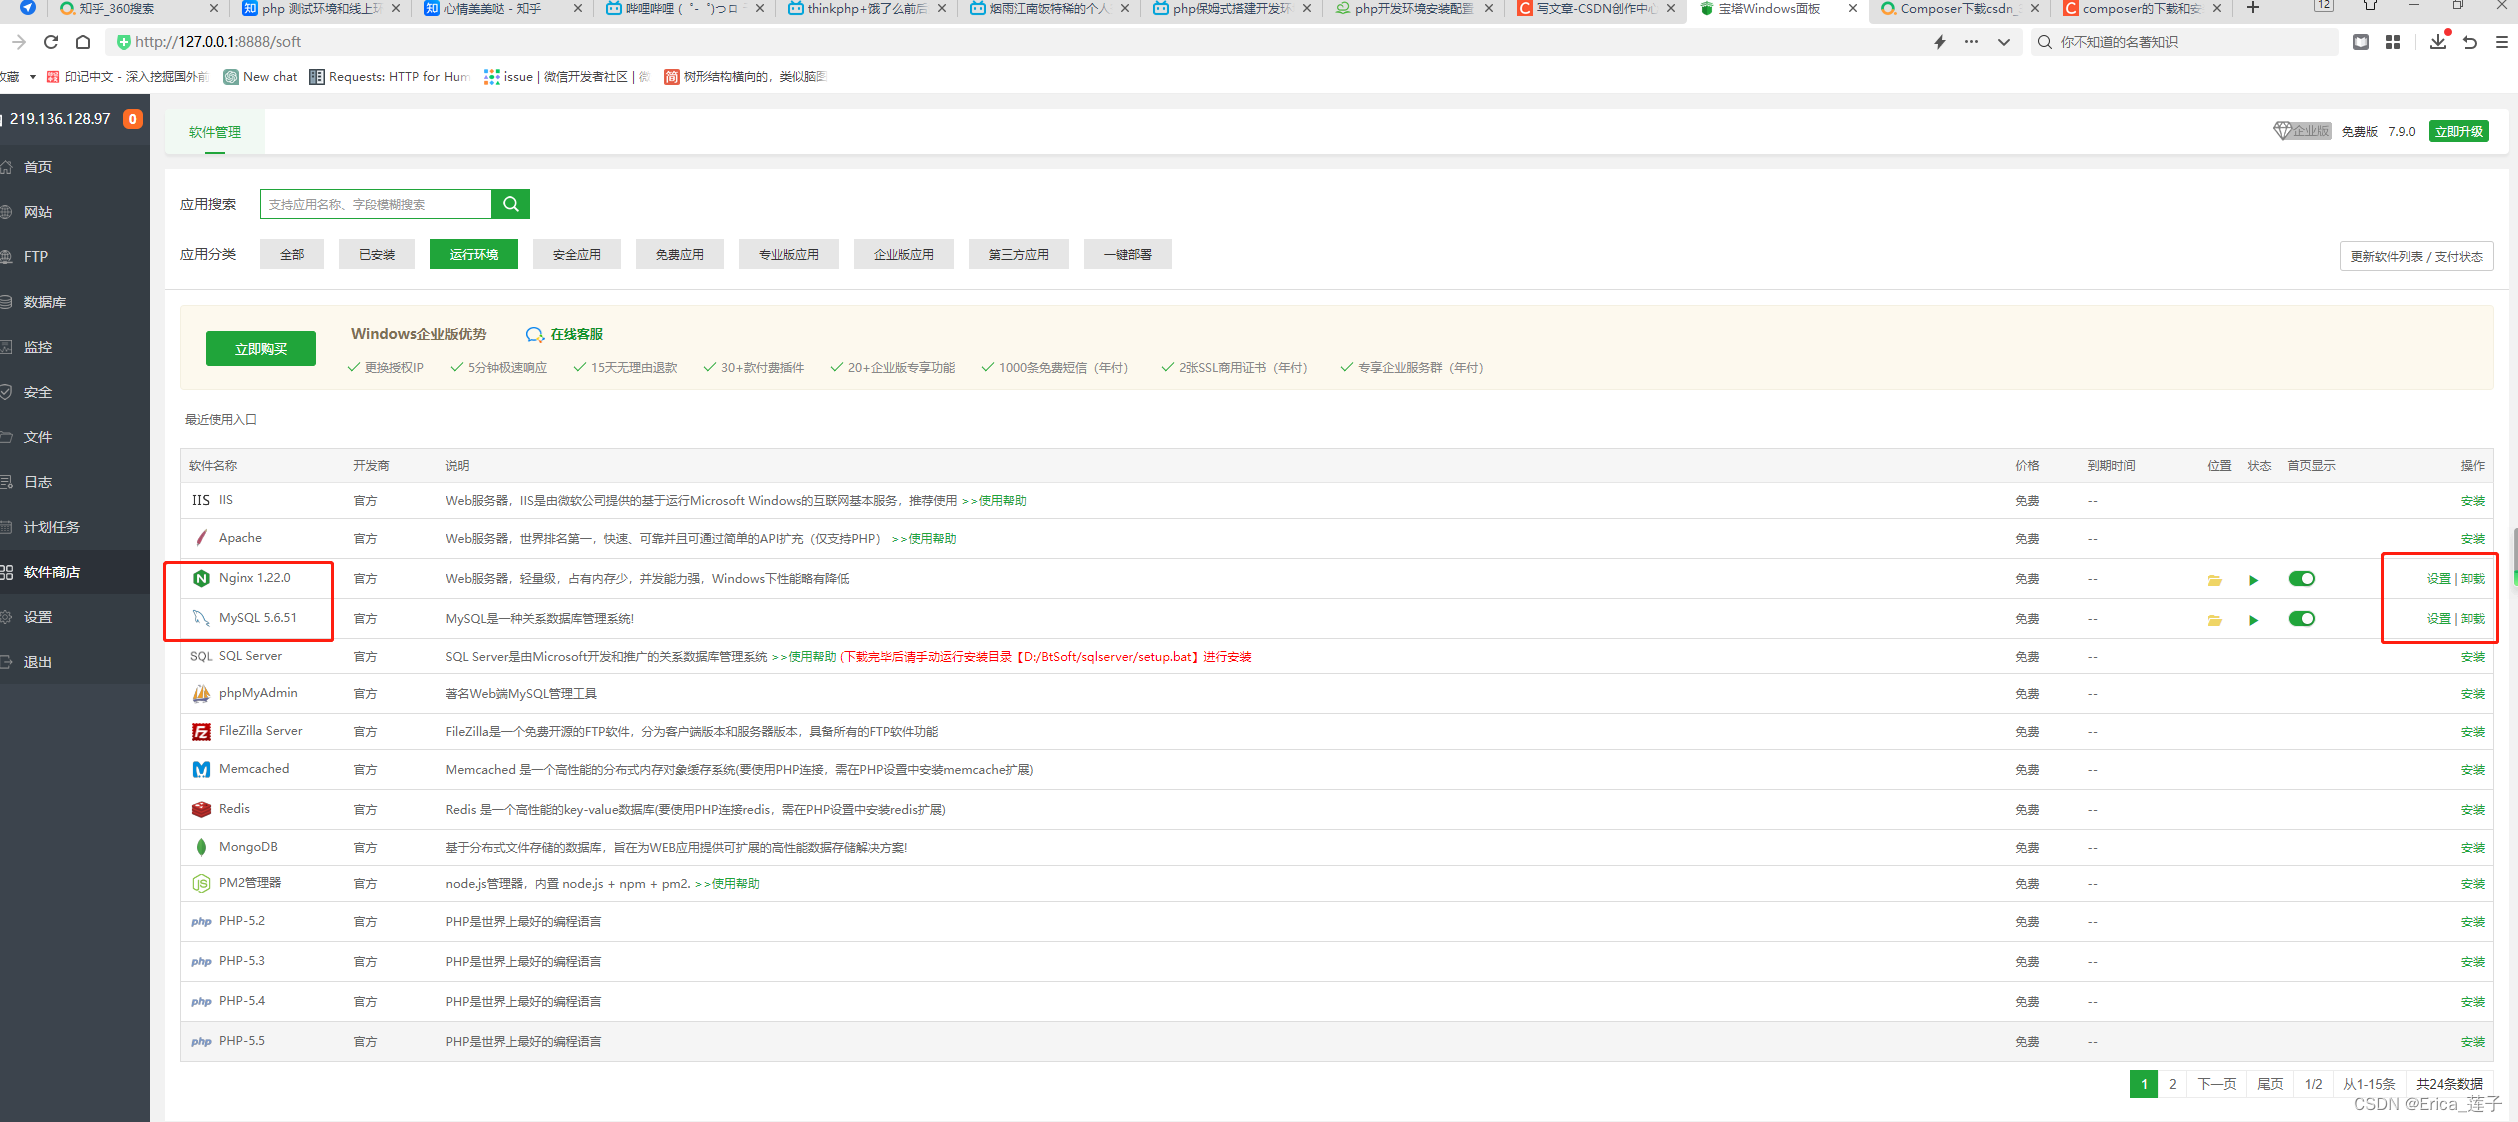Open 数据库 section in the sidebar
The width and height of the screenshot is (2518, 1122).
37,301
